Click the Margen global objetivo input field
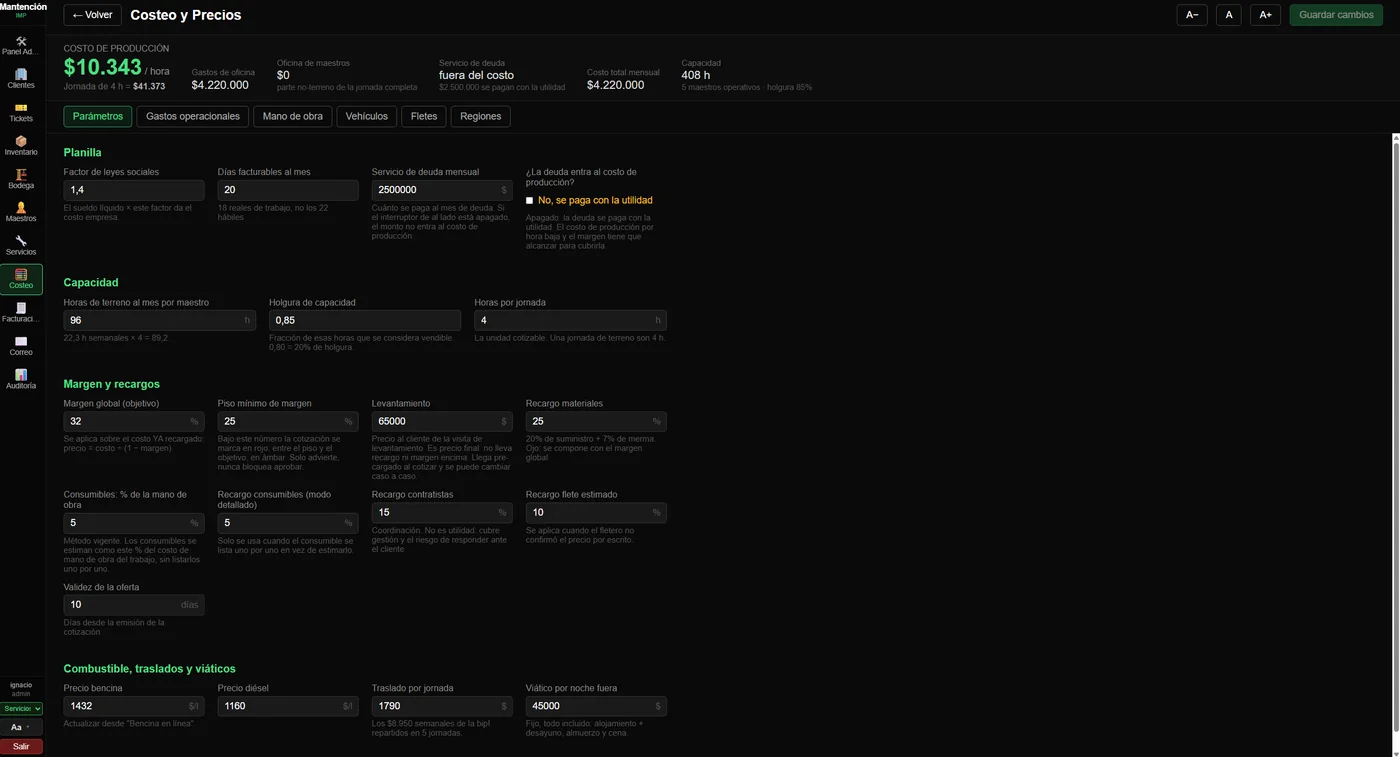 [x=134, y=422]
